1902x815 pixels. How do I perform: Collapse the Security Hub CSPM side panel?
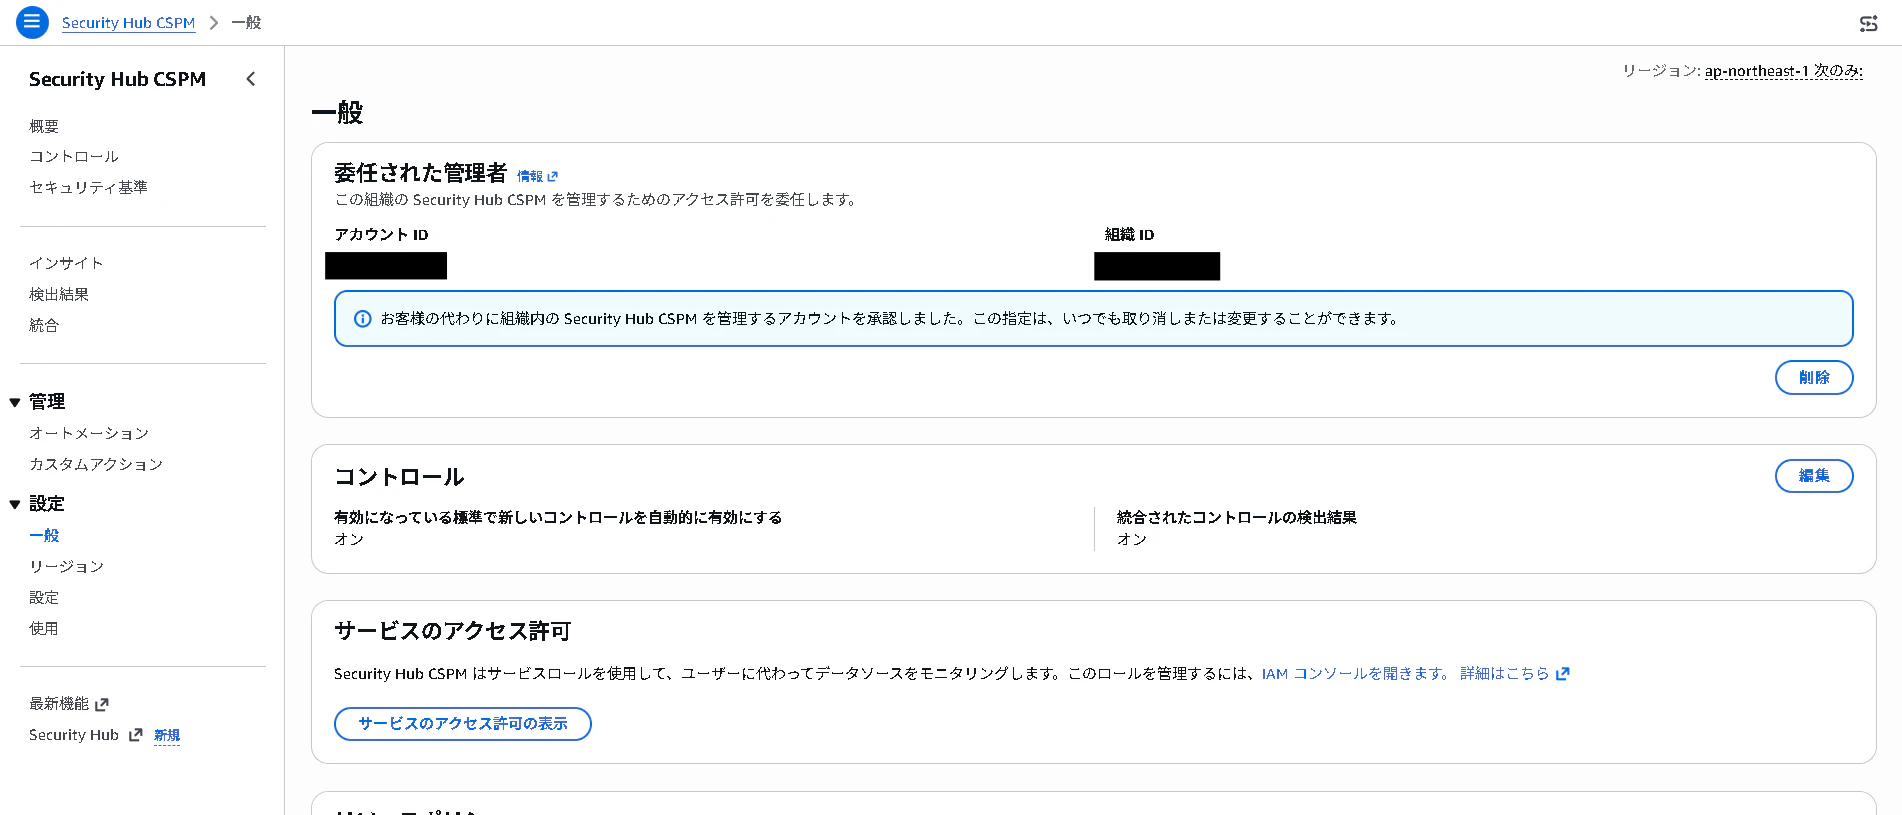(x=251, y=79)
